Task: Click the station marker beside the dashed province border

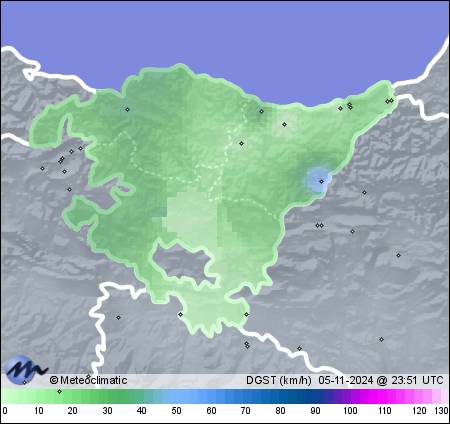Action: coord(242,144)
